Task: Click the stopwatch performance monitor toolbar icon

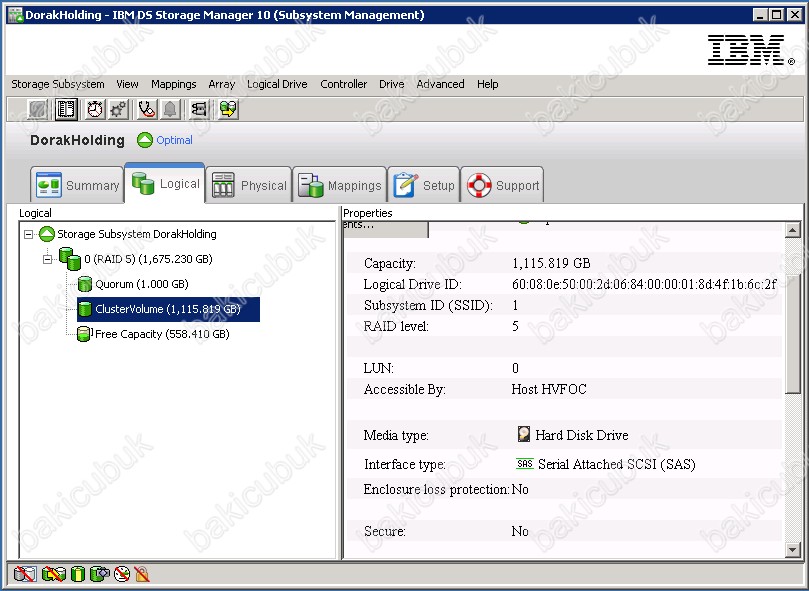Action: (94, 109)
